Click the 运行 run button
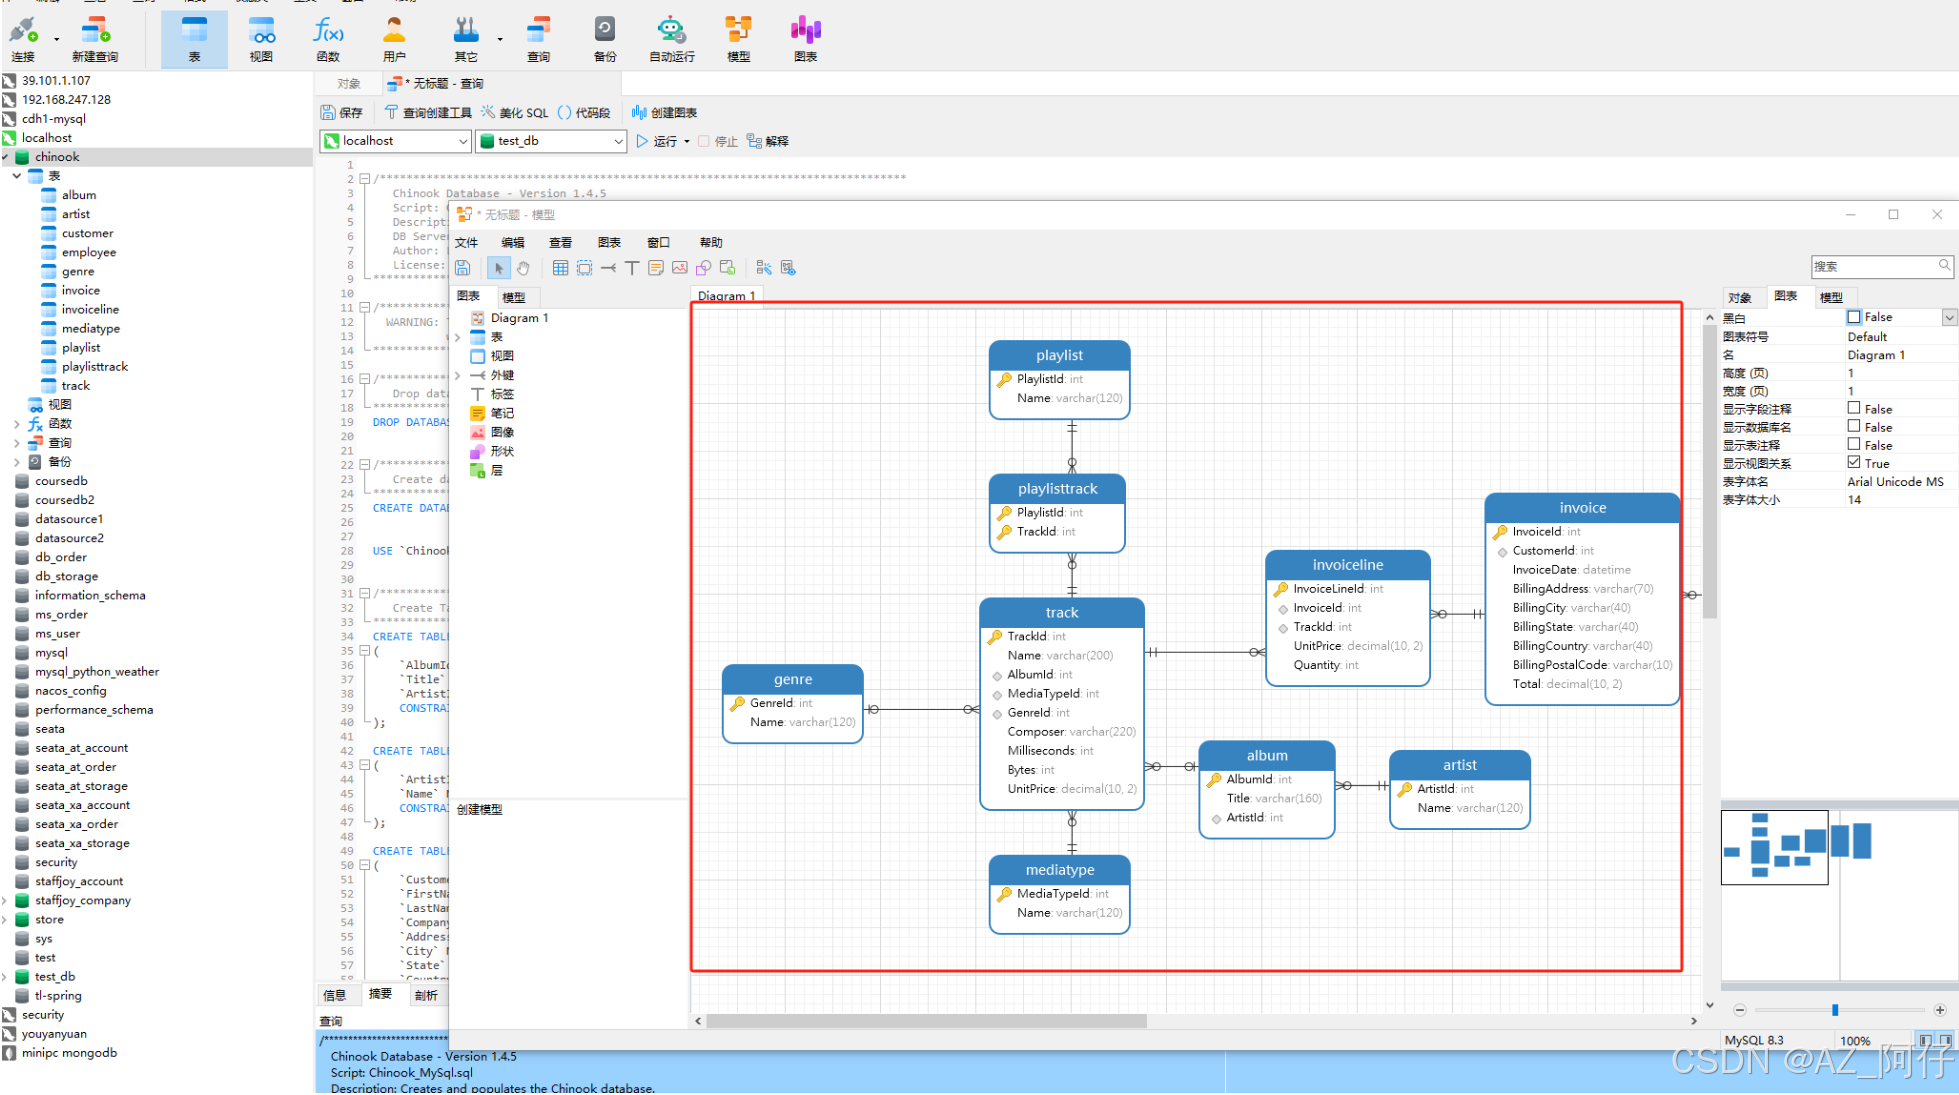Image resolution: width=1959 pixels, height=1095 pixels. coord(656,141)
